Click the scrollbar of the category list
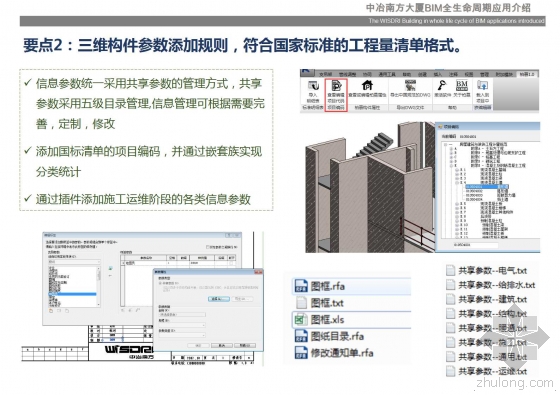The width and height of the screenshot is (560, 395). click(99, 287)
